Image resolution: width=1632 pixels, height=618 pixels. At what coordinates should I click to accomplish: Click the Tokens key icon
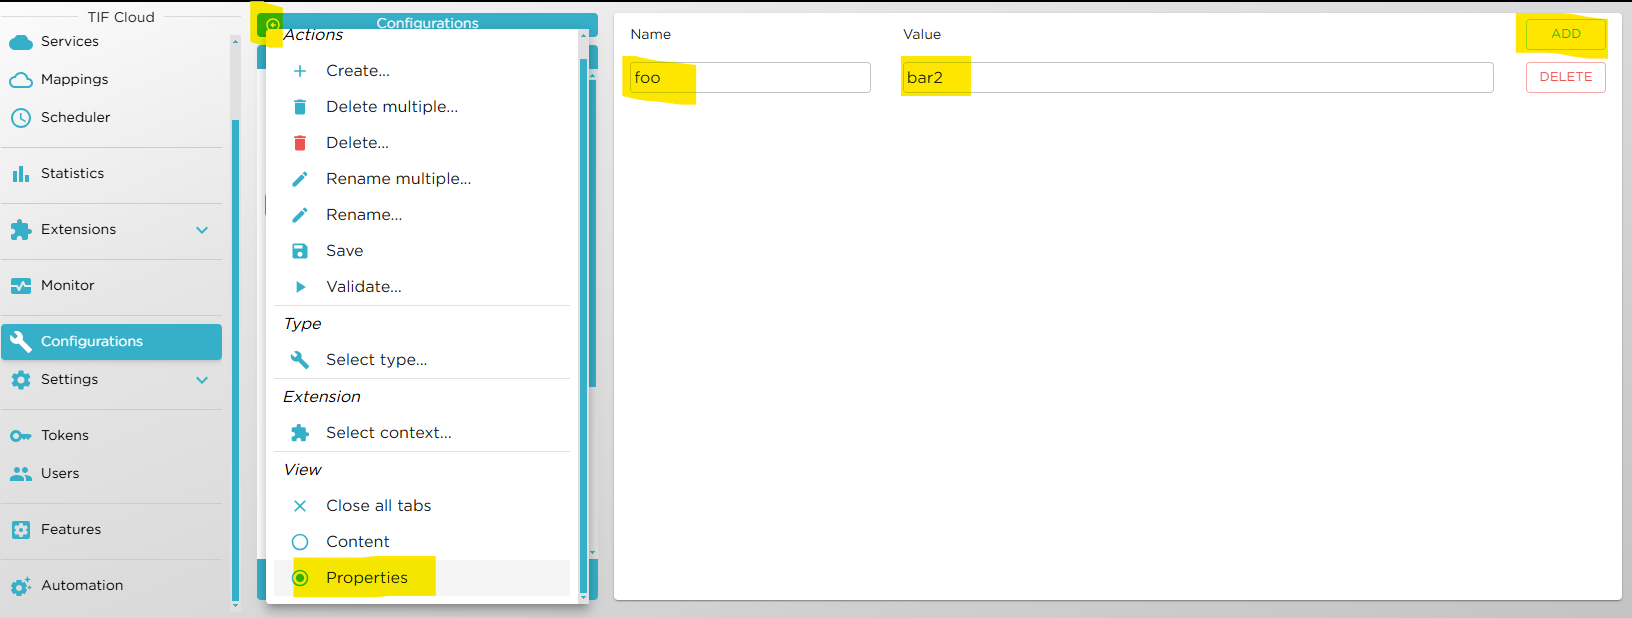(21, 436)
